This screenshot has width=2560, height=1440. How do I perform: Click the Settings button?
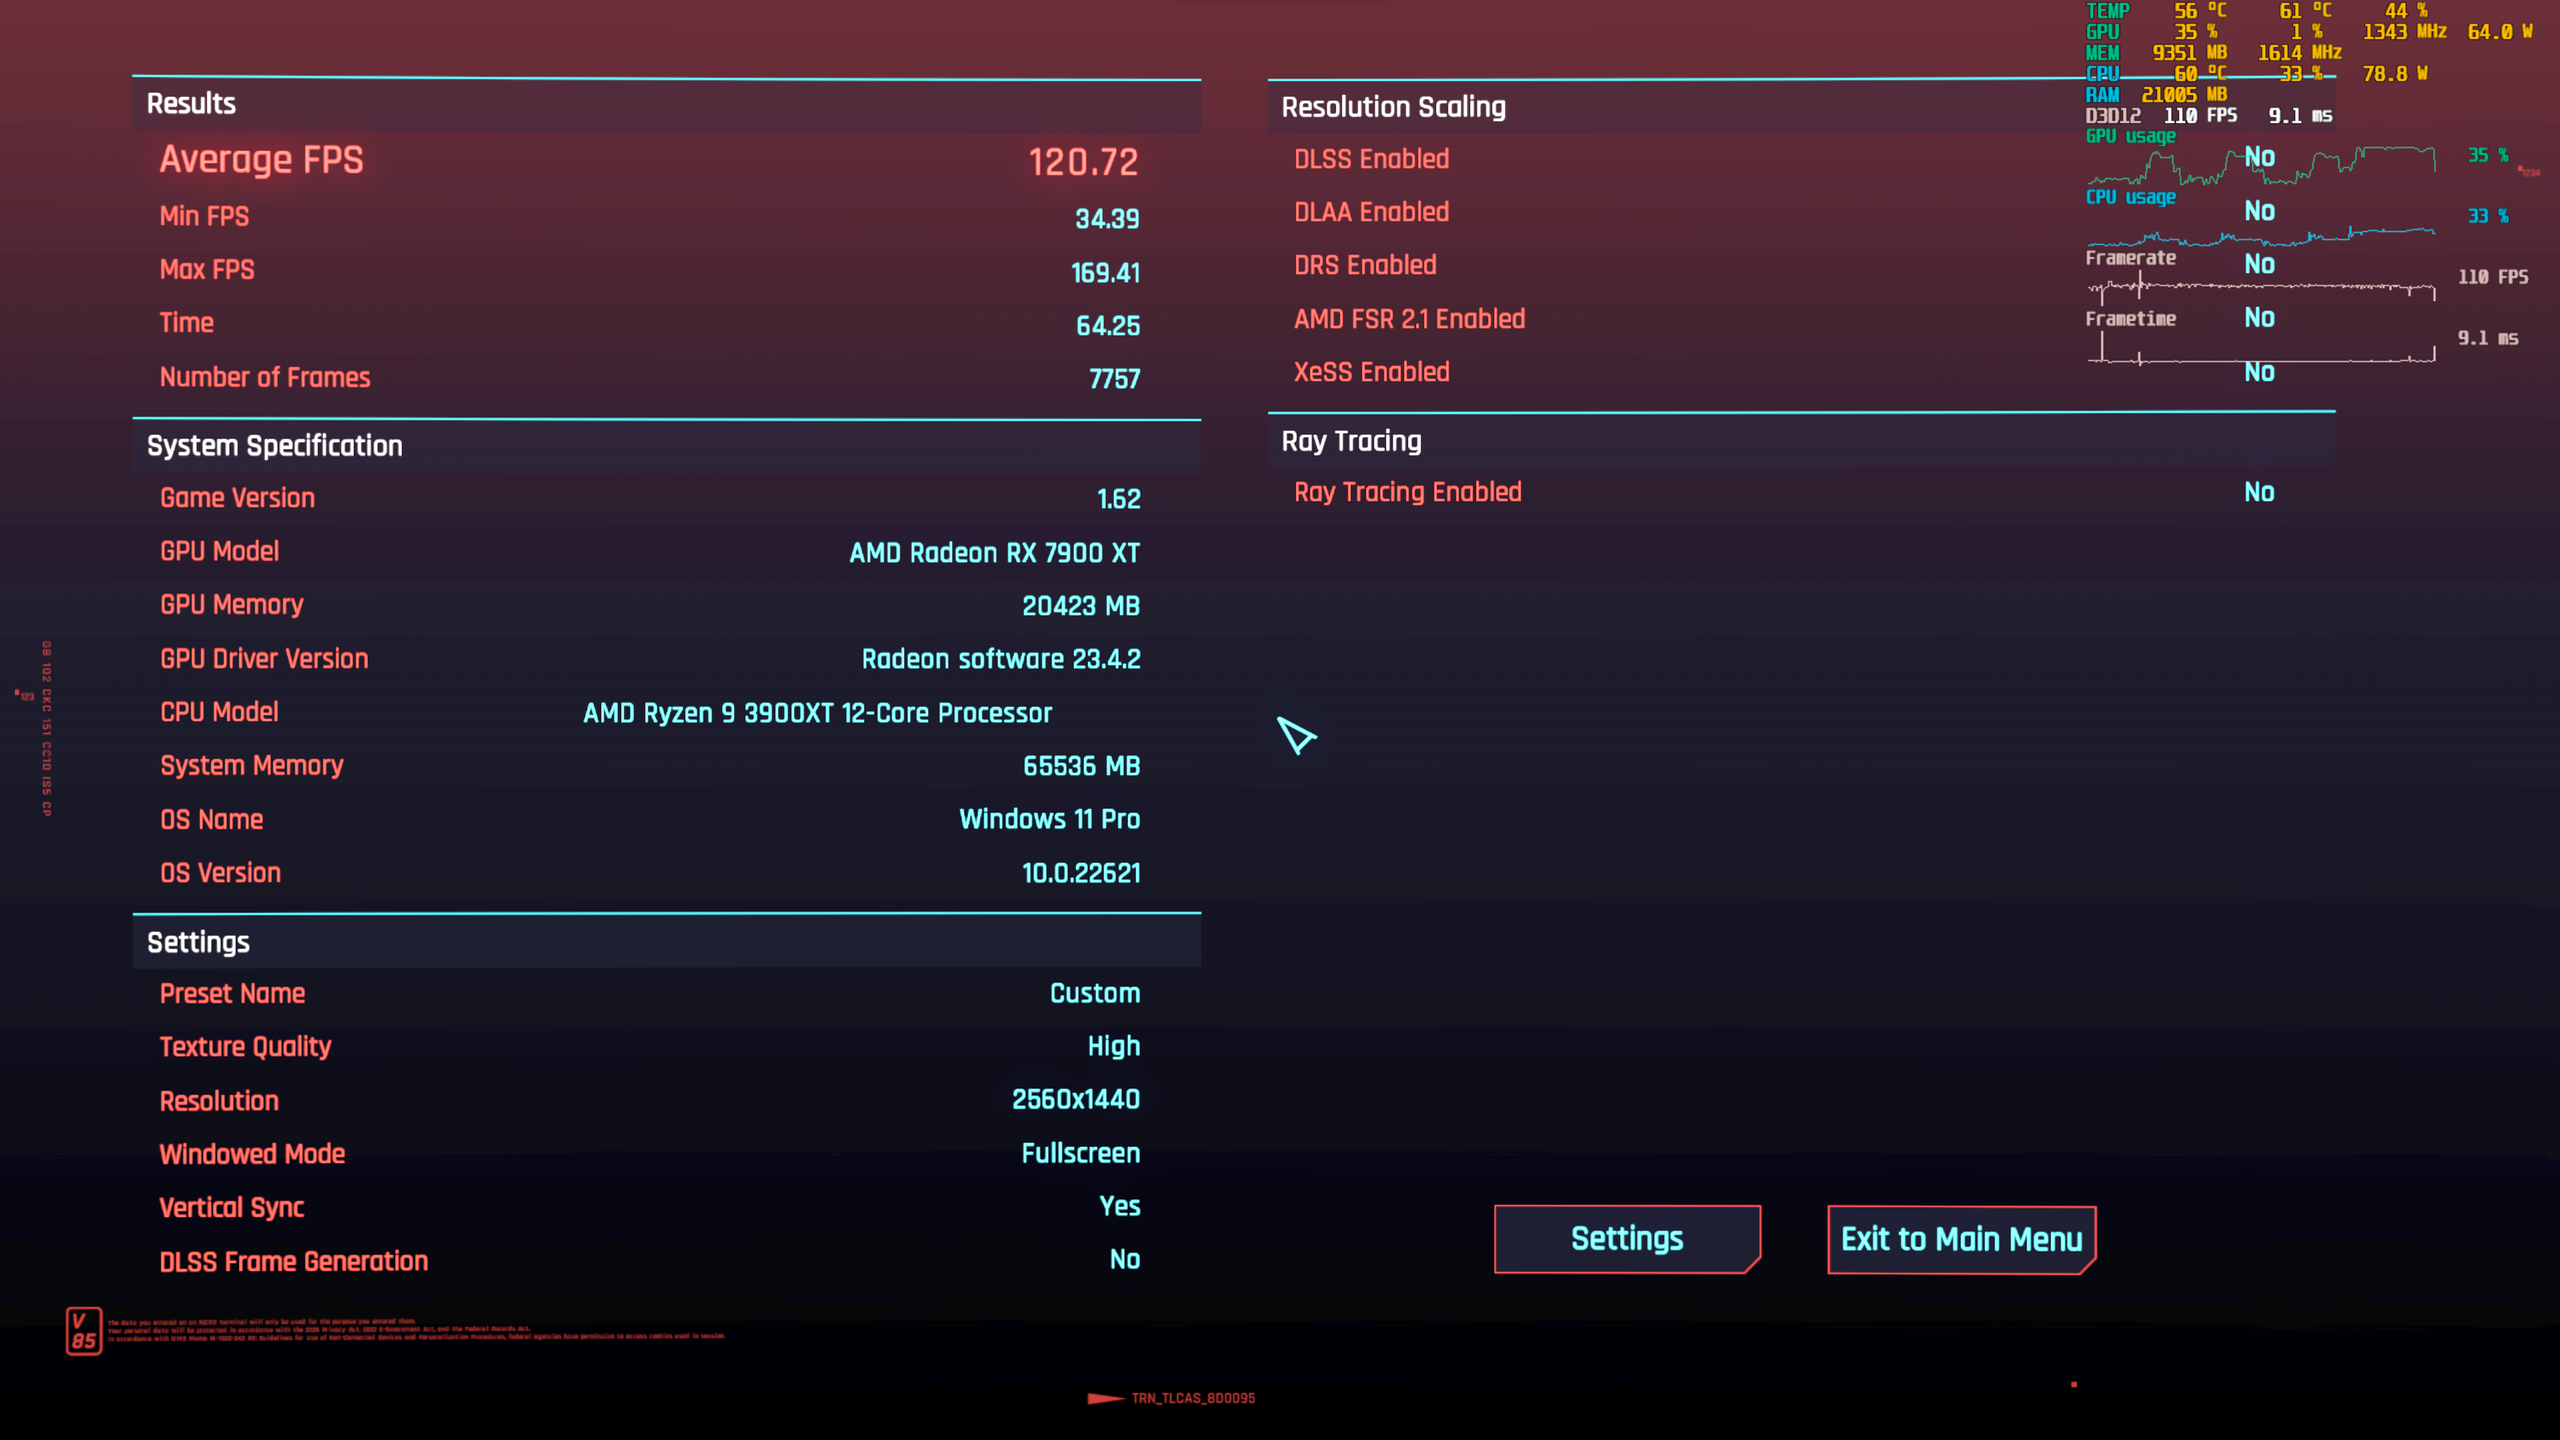(1627, 1239)
